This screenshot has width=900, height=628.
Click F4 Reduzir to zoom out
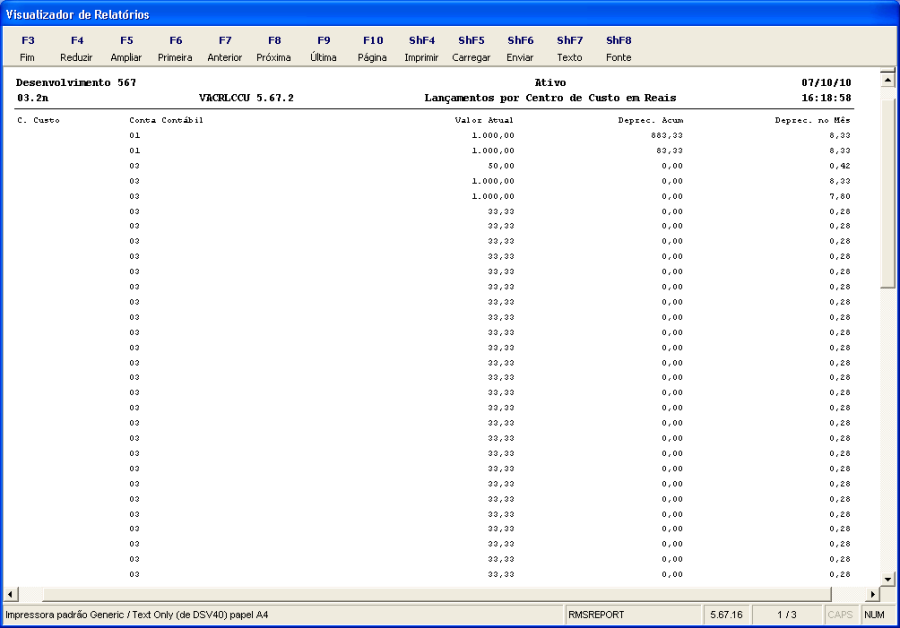(76, 48)
